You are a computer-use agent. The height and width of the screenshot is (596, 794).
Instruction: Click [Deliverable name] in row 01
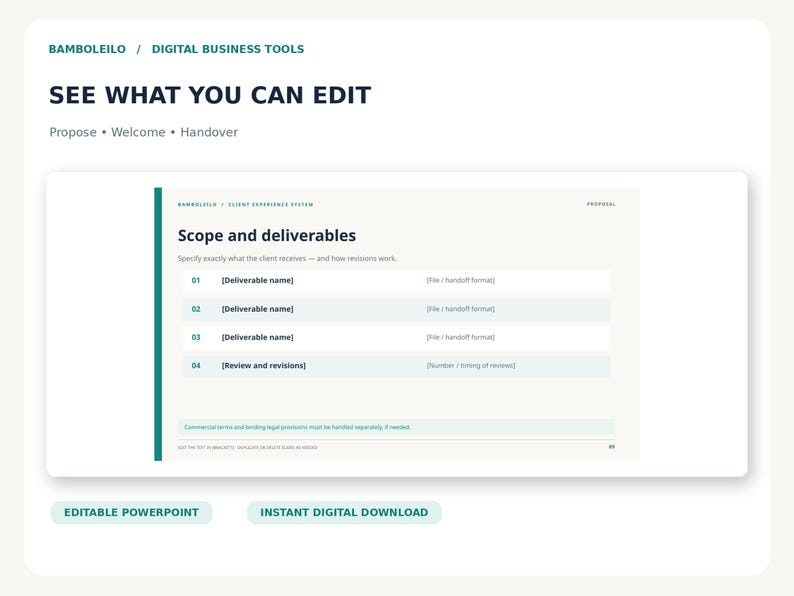pos(257,280)
